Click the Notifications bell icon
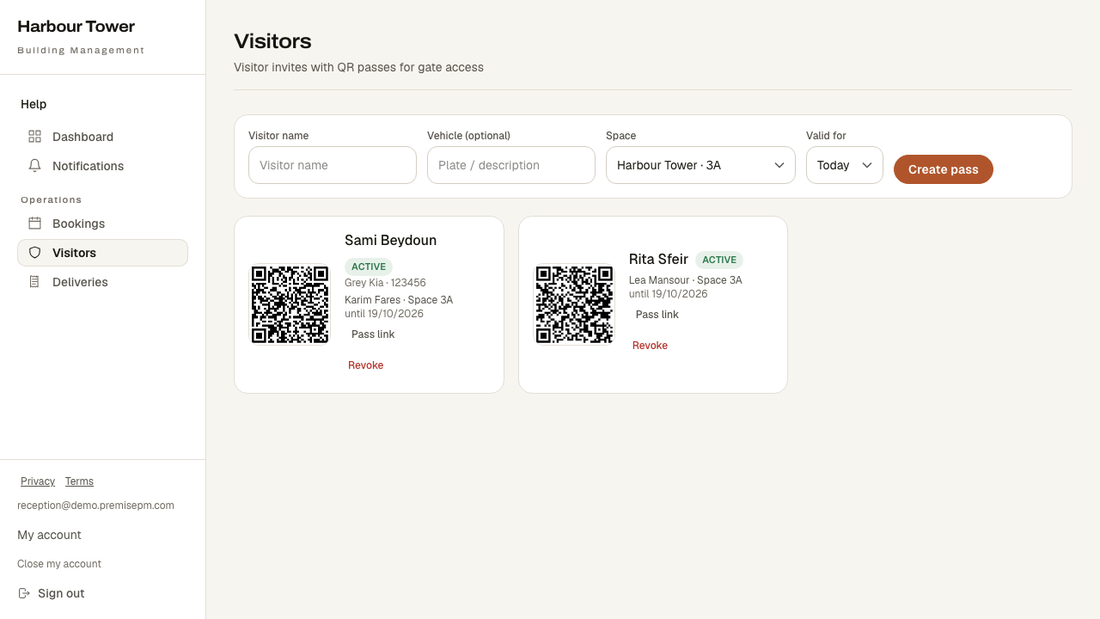The image size is (1100, 619). [34, 166]
